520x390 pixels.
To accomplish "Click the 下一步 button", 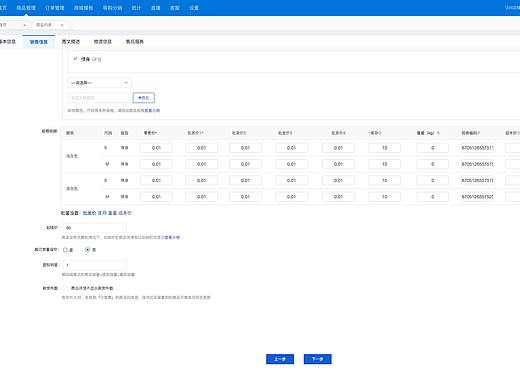I will [x=318, y=359].
